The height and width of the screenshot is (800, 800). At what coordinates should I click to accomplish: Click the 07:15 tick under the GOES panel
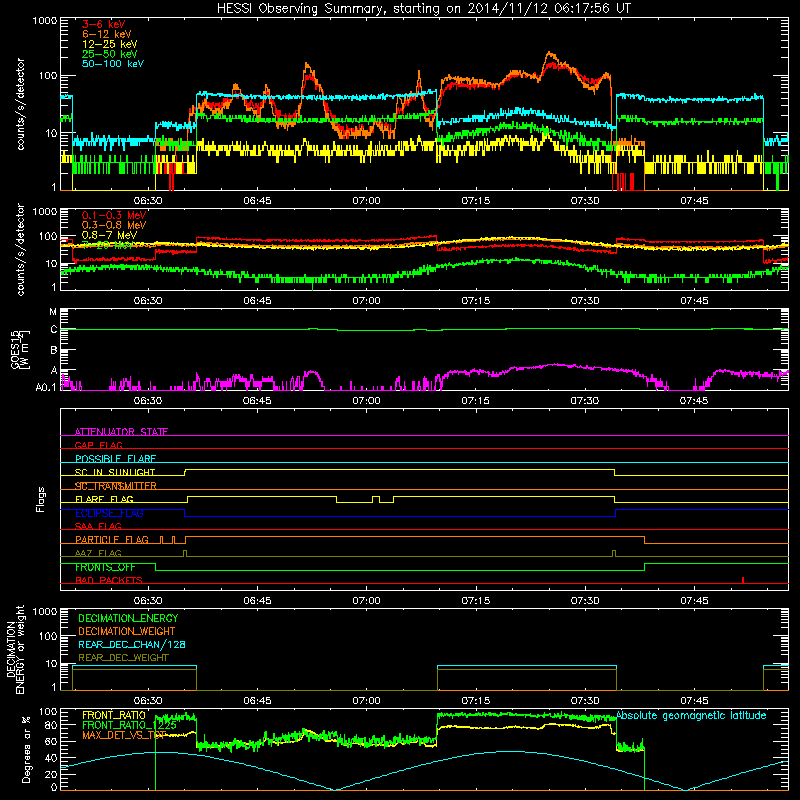(x=476, y=401)
